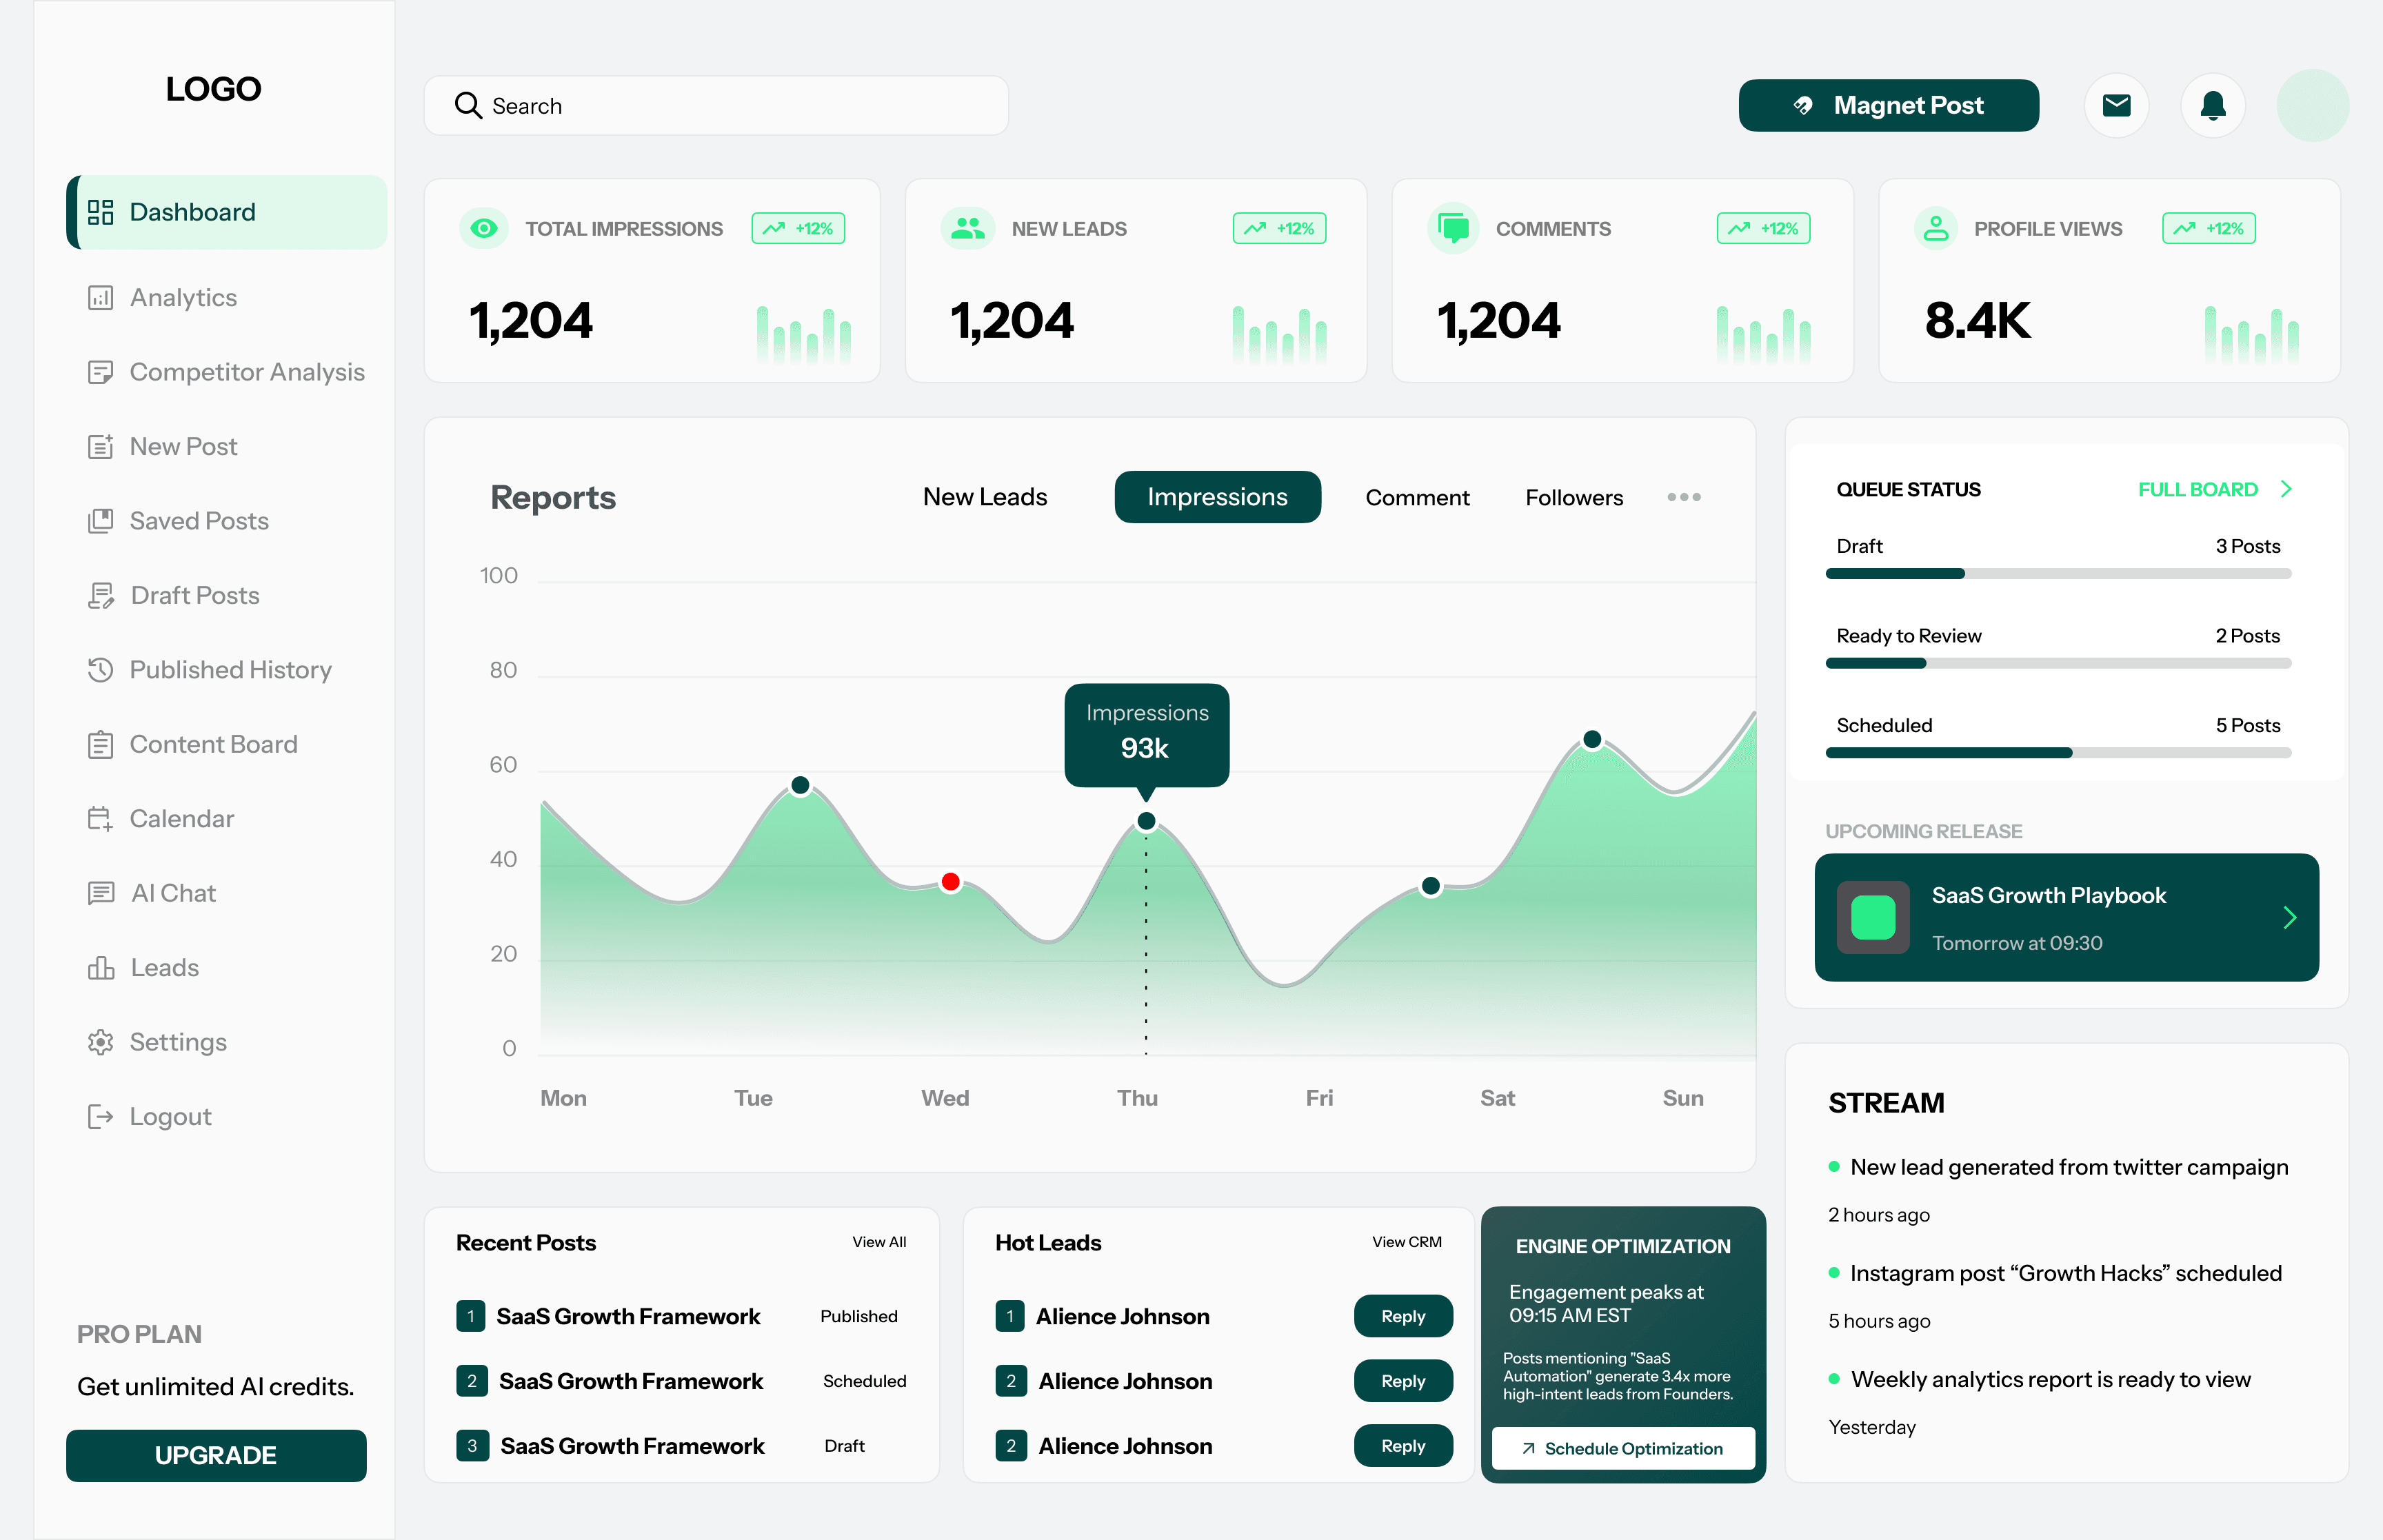Image resolution: width=2383 pixels, height=1540 pixels.
Task: Click the Instagram post Growth Hacks item
Action: click(x=2065, y=1273)
